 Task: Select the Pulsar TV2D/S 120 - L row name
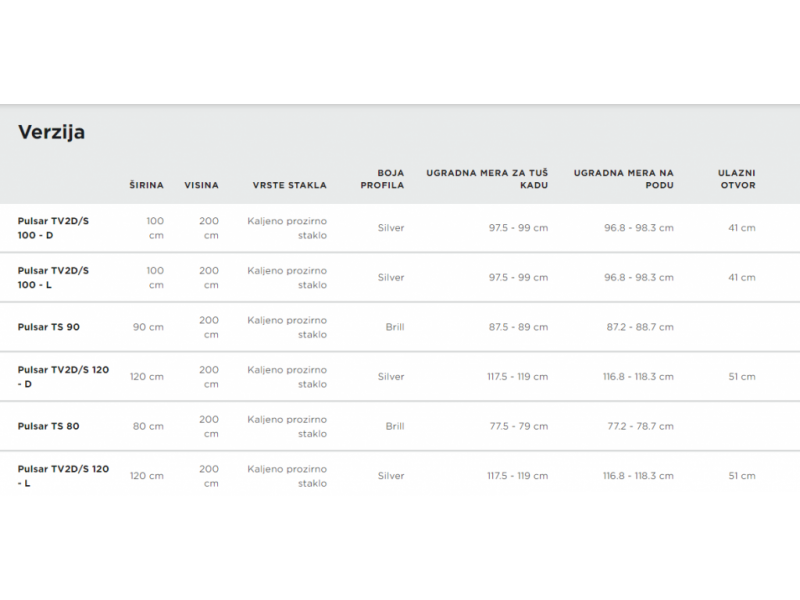point(62,475)
